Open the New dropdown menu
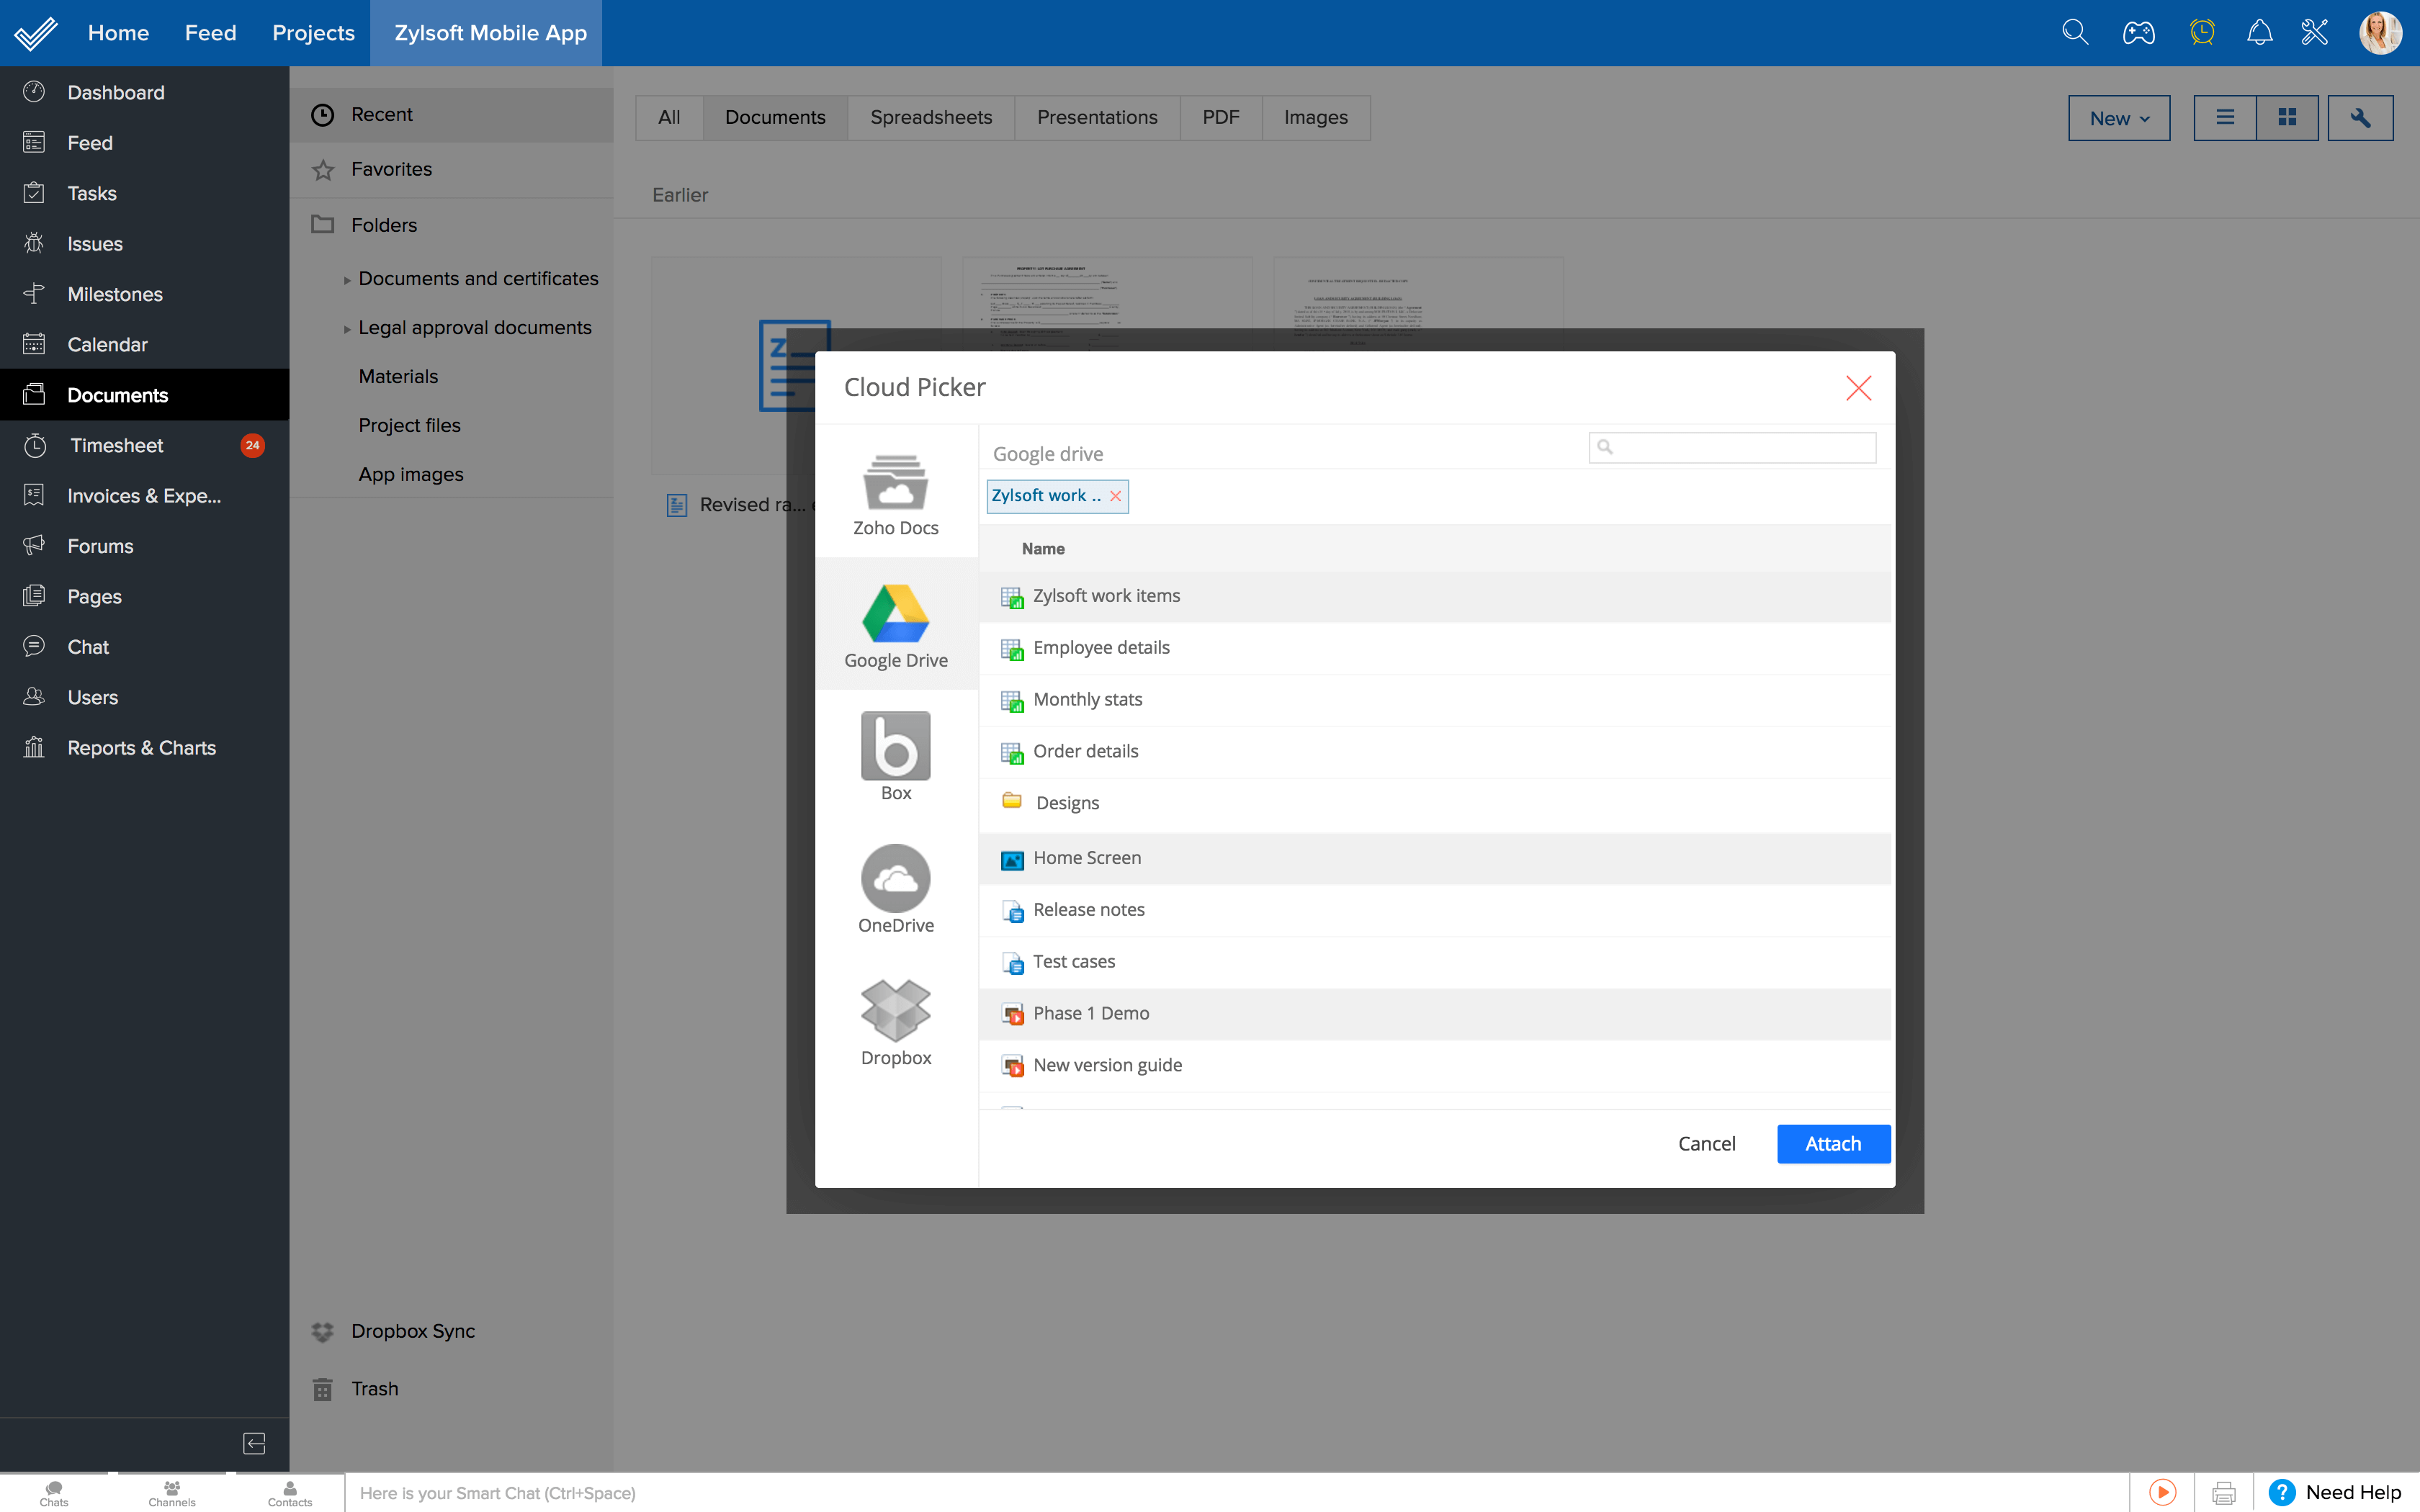Image resolution: width=2420 pixels, height=1512 pixels. tap(2118, 117)
